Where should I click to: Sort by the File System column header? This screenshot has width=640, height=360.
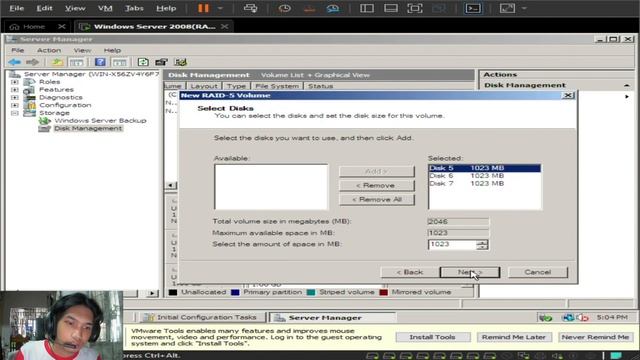pos(277,86)
